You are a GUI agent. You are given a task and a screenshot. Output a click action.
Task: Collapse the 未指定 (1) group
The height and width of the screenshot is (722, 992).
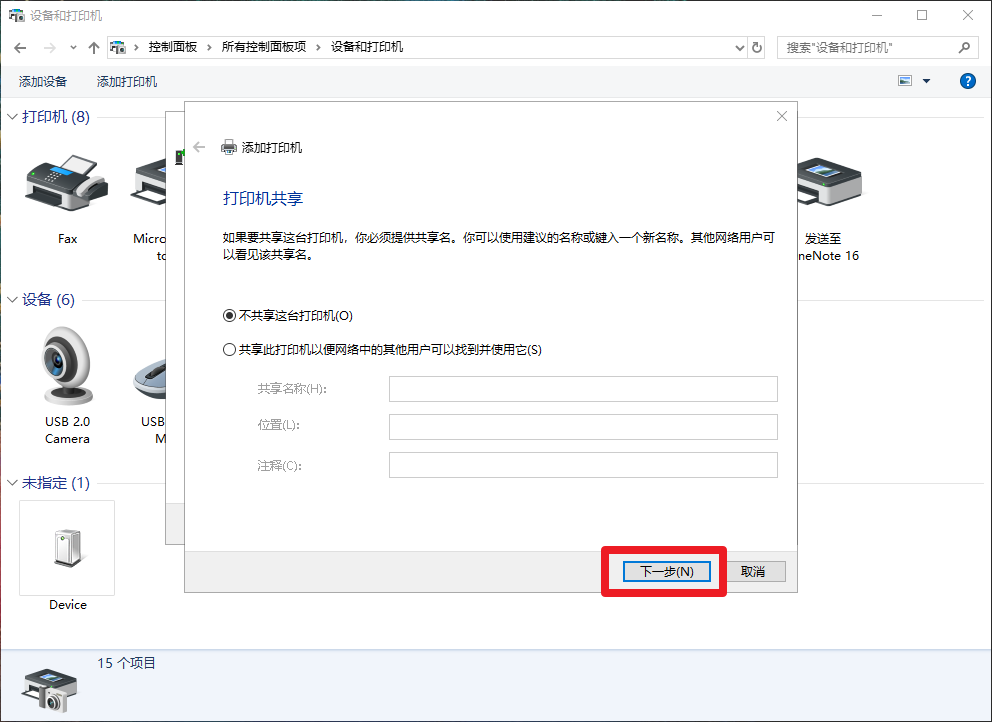[12, 483]
